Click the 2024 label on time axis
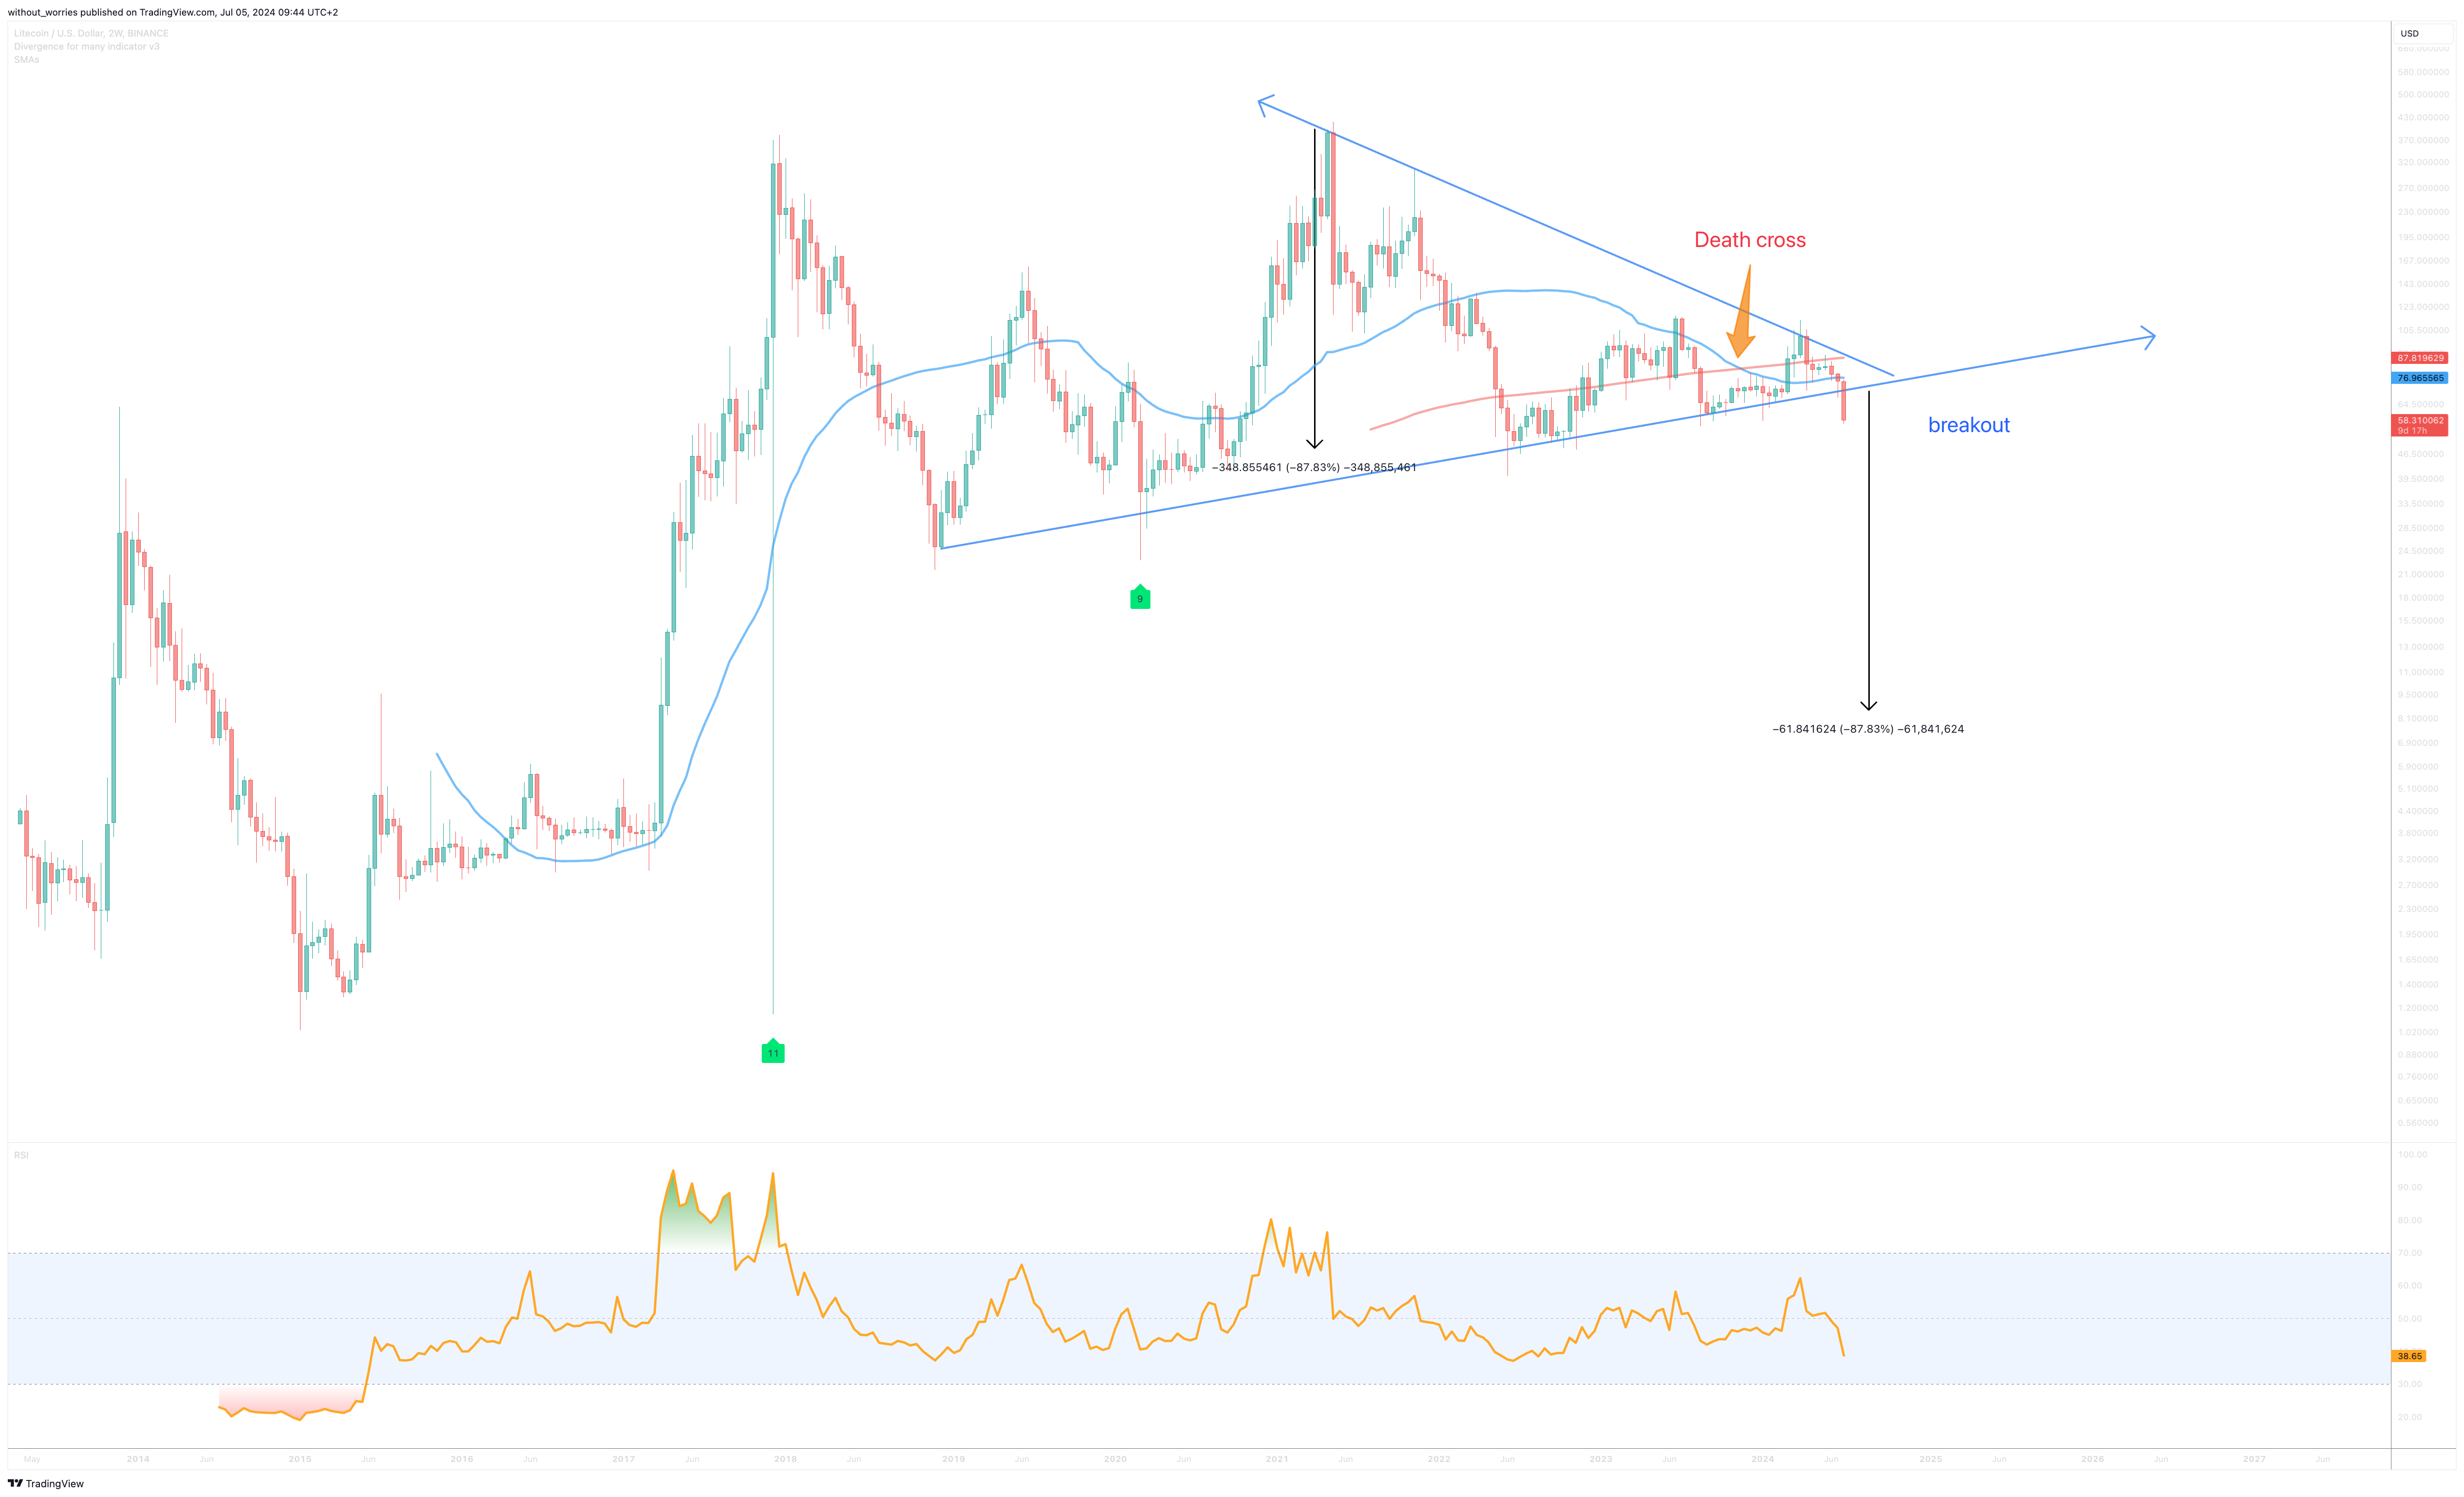This screenshot has width=2464, height=1497. click(1763, 1459)
